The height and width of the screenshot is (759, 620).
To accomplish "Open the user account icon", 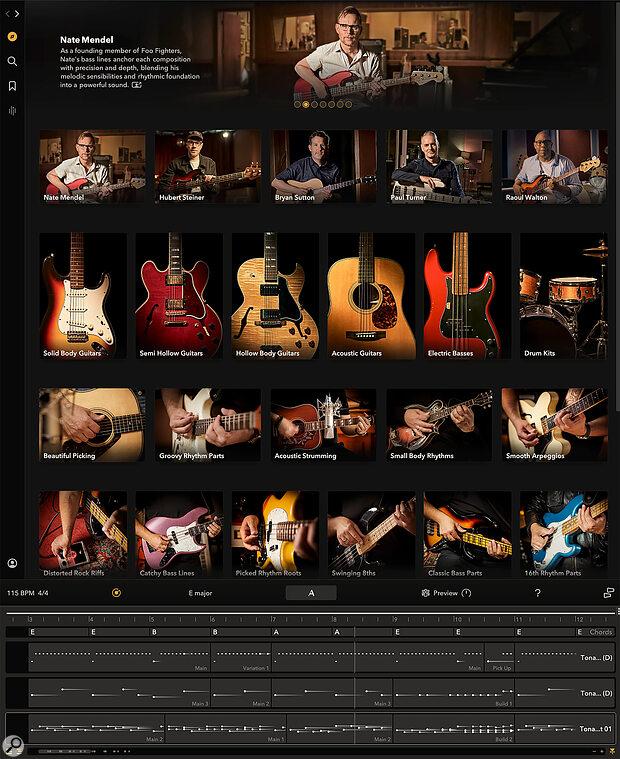I will (13, 563).
